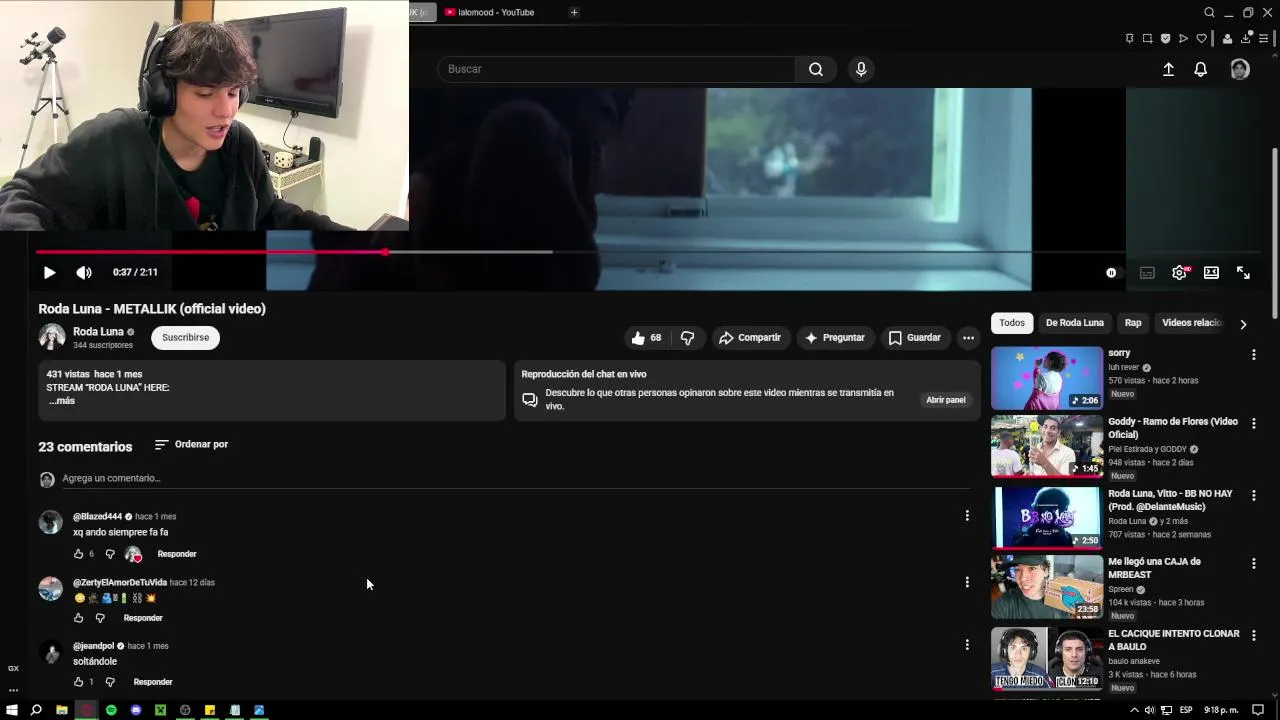Add page to bookmarks heart icon
The image size is (1280, 720).
click(1201, 39)
